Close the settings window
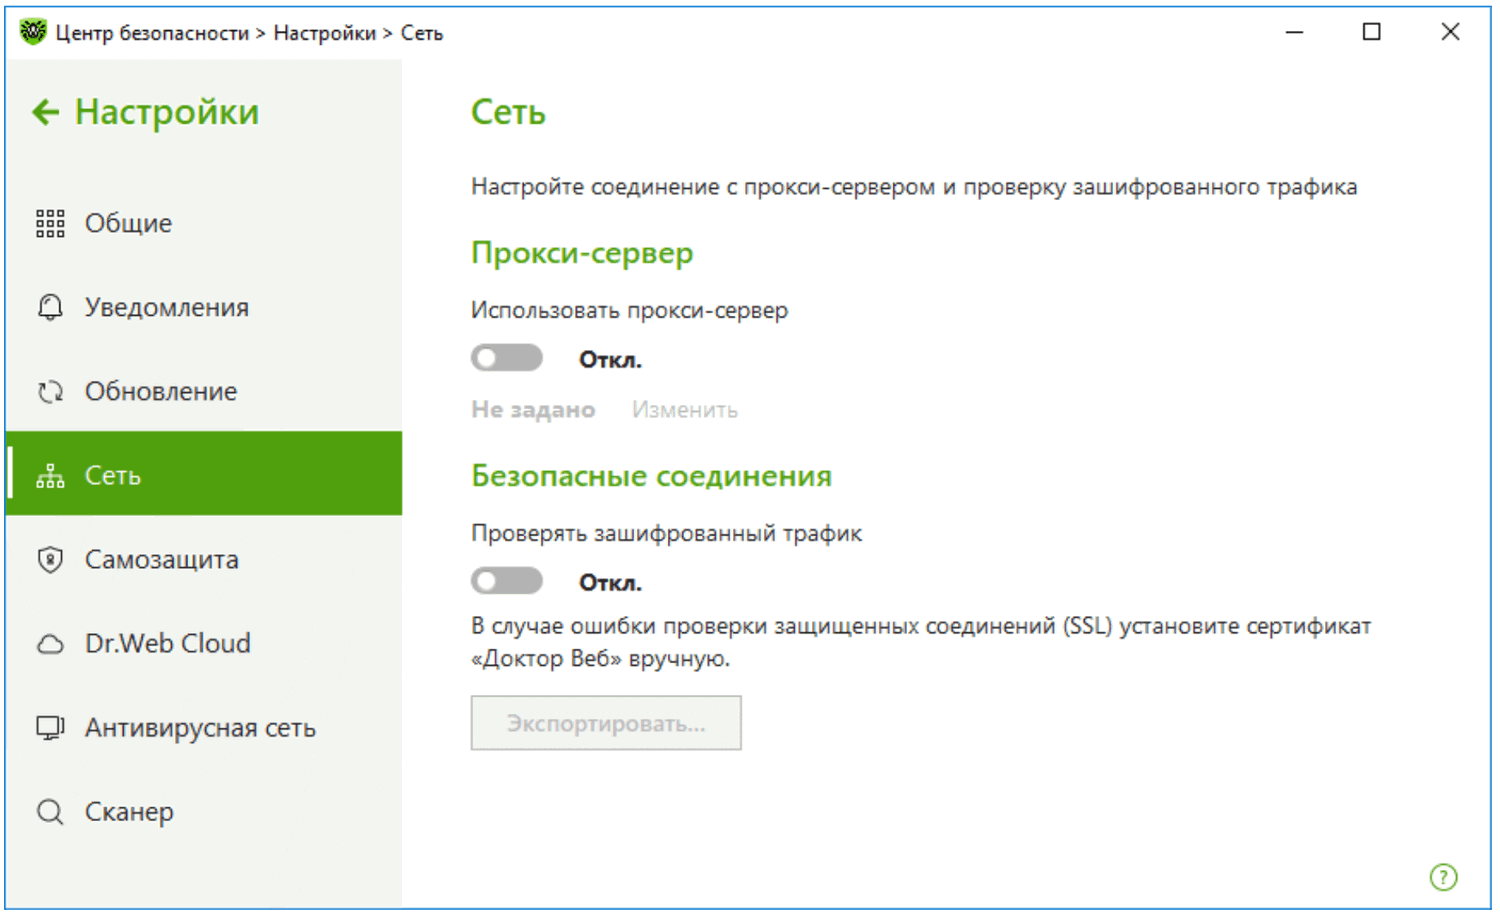The height and width of the screenshot is (918, 1500). pos(1450,32)
